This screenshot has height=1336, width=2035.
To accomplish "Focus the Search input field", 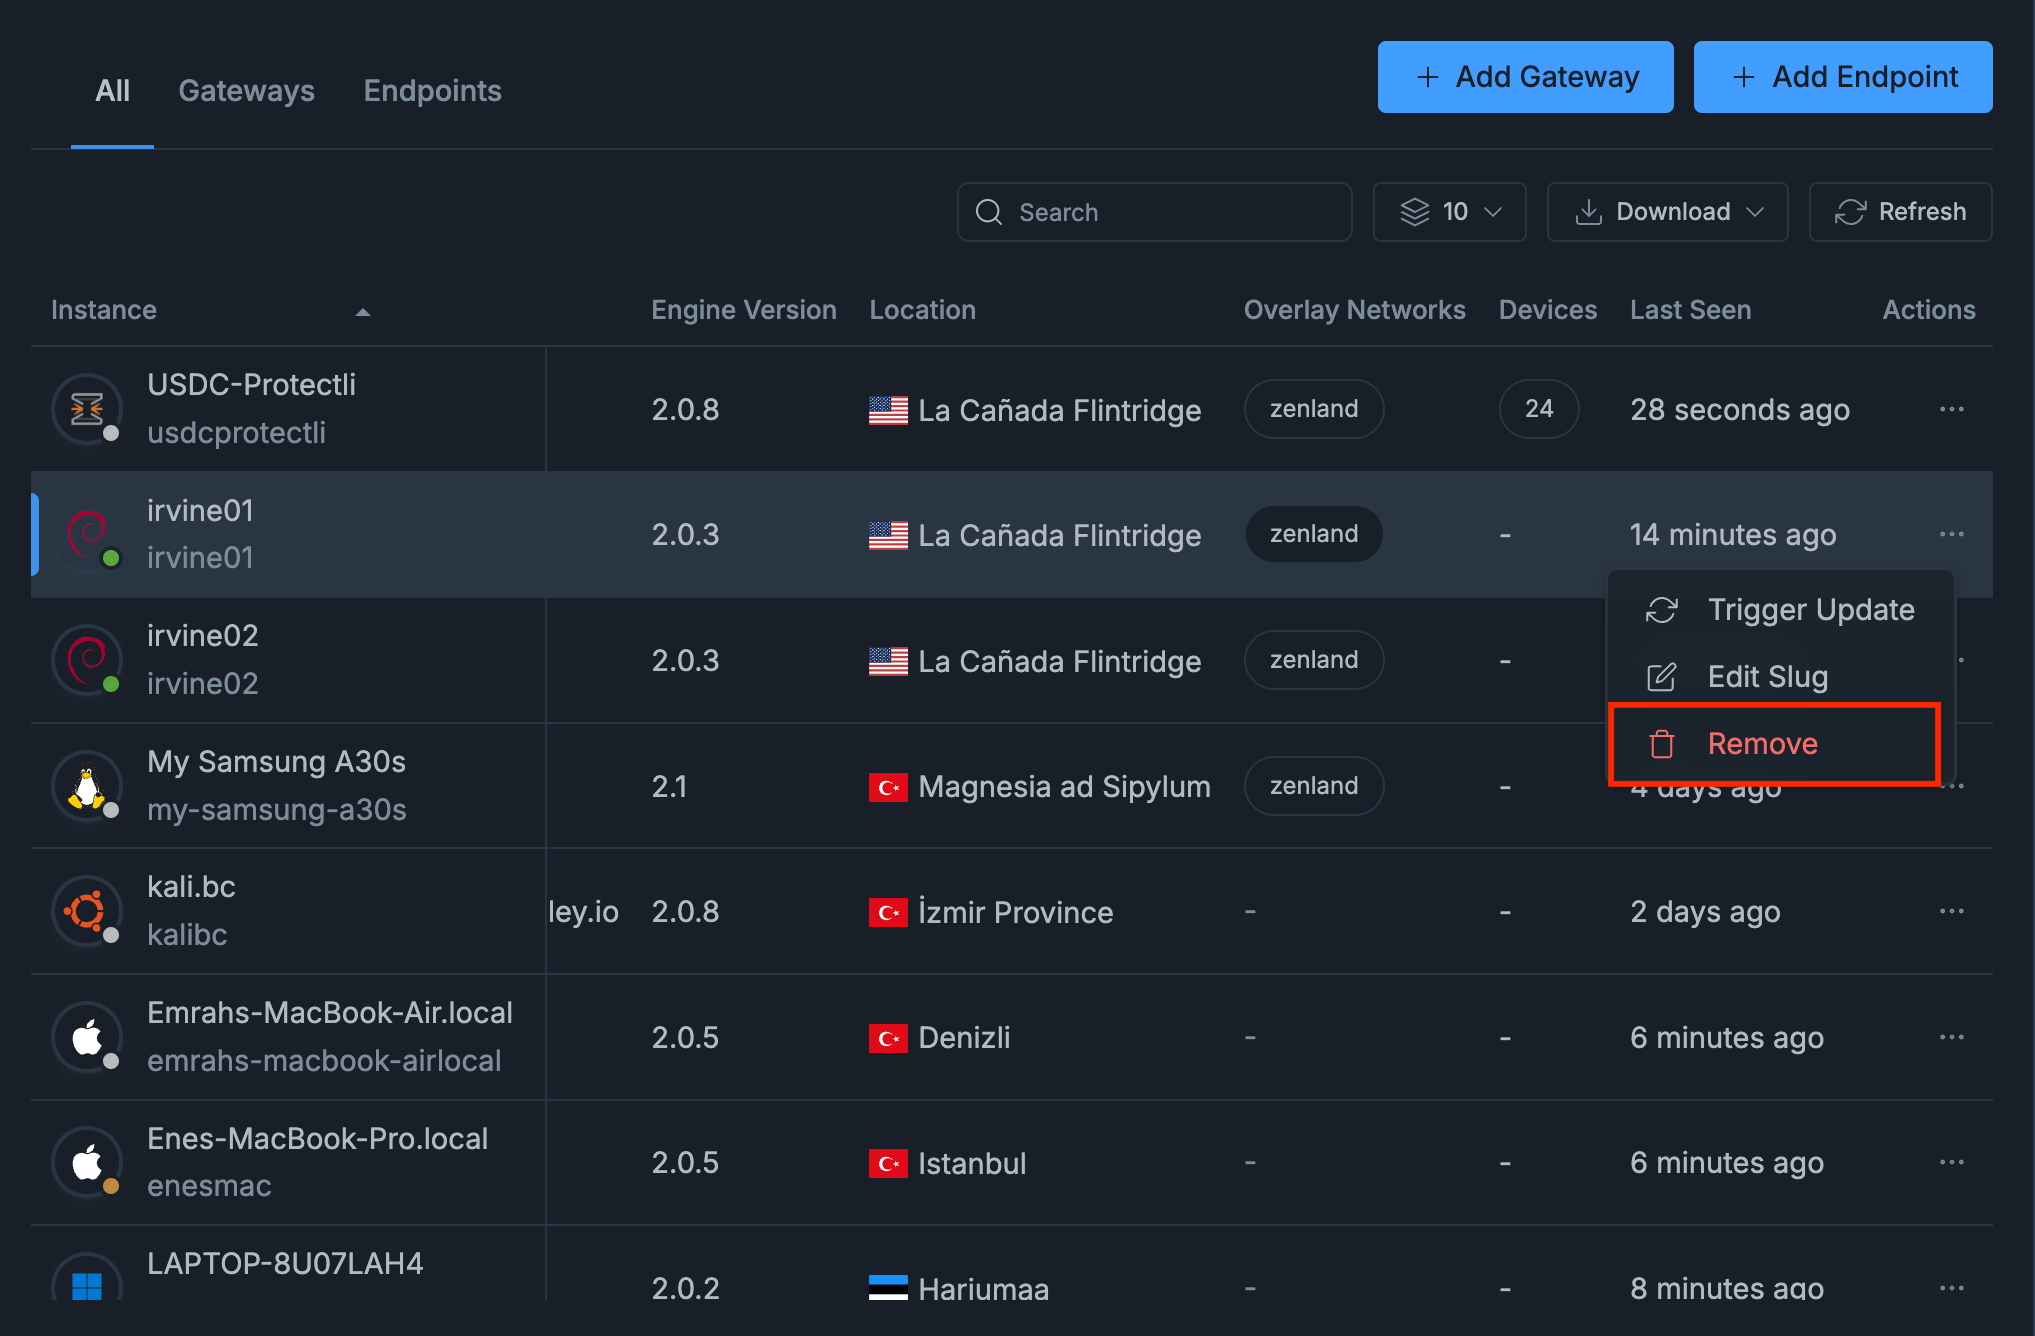I will point(1170,212).
